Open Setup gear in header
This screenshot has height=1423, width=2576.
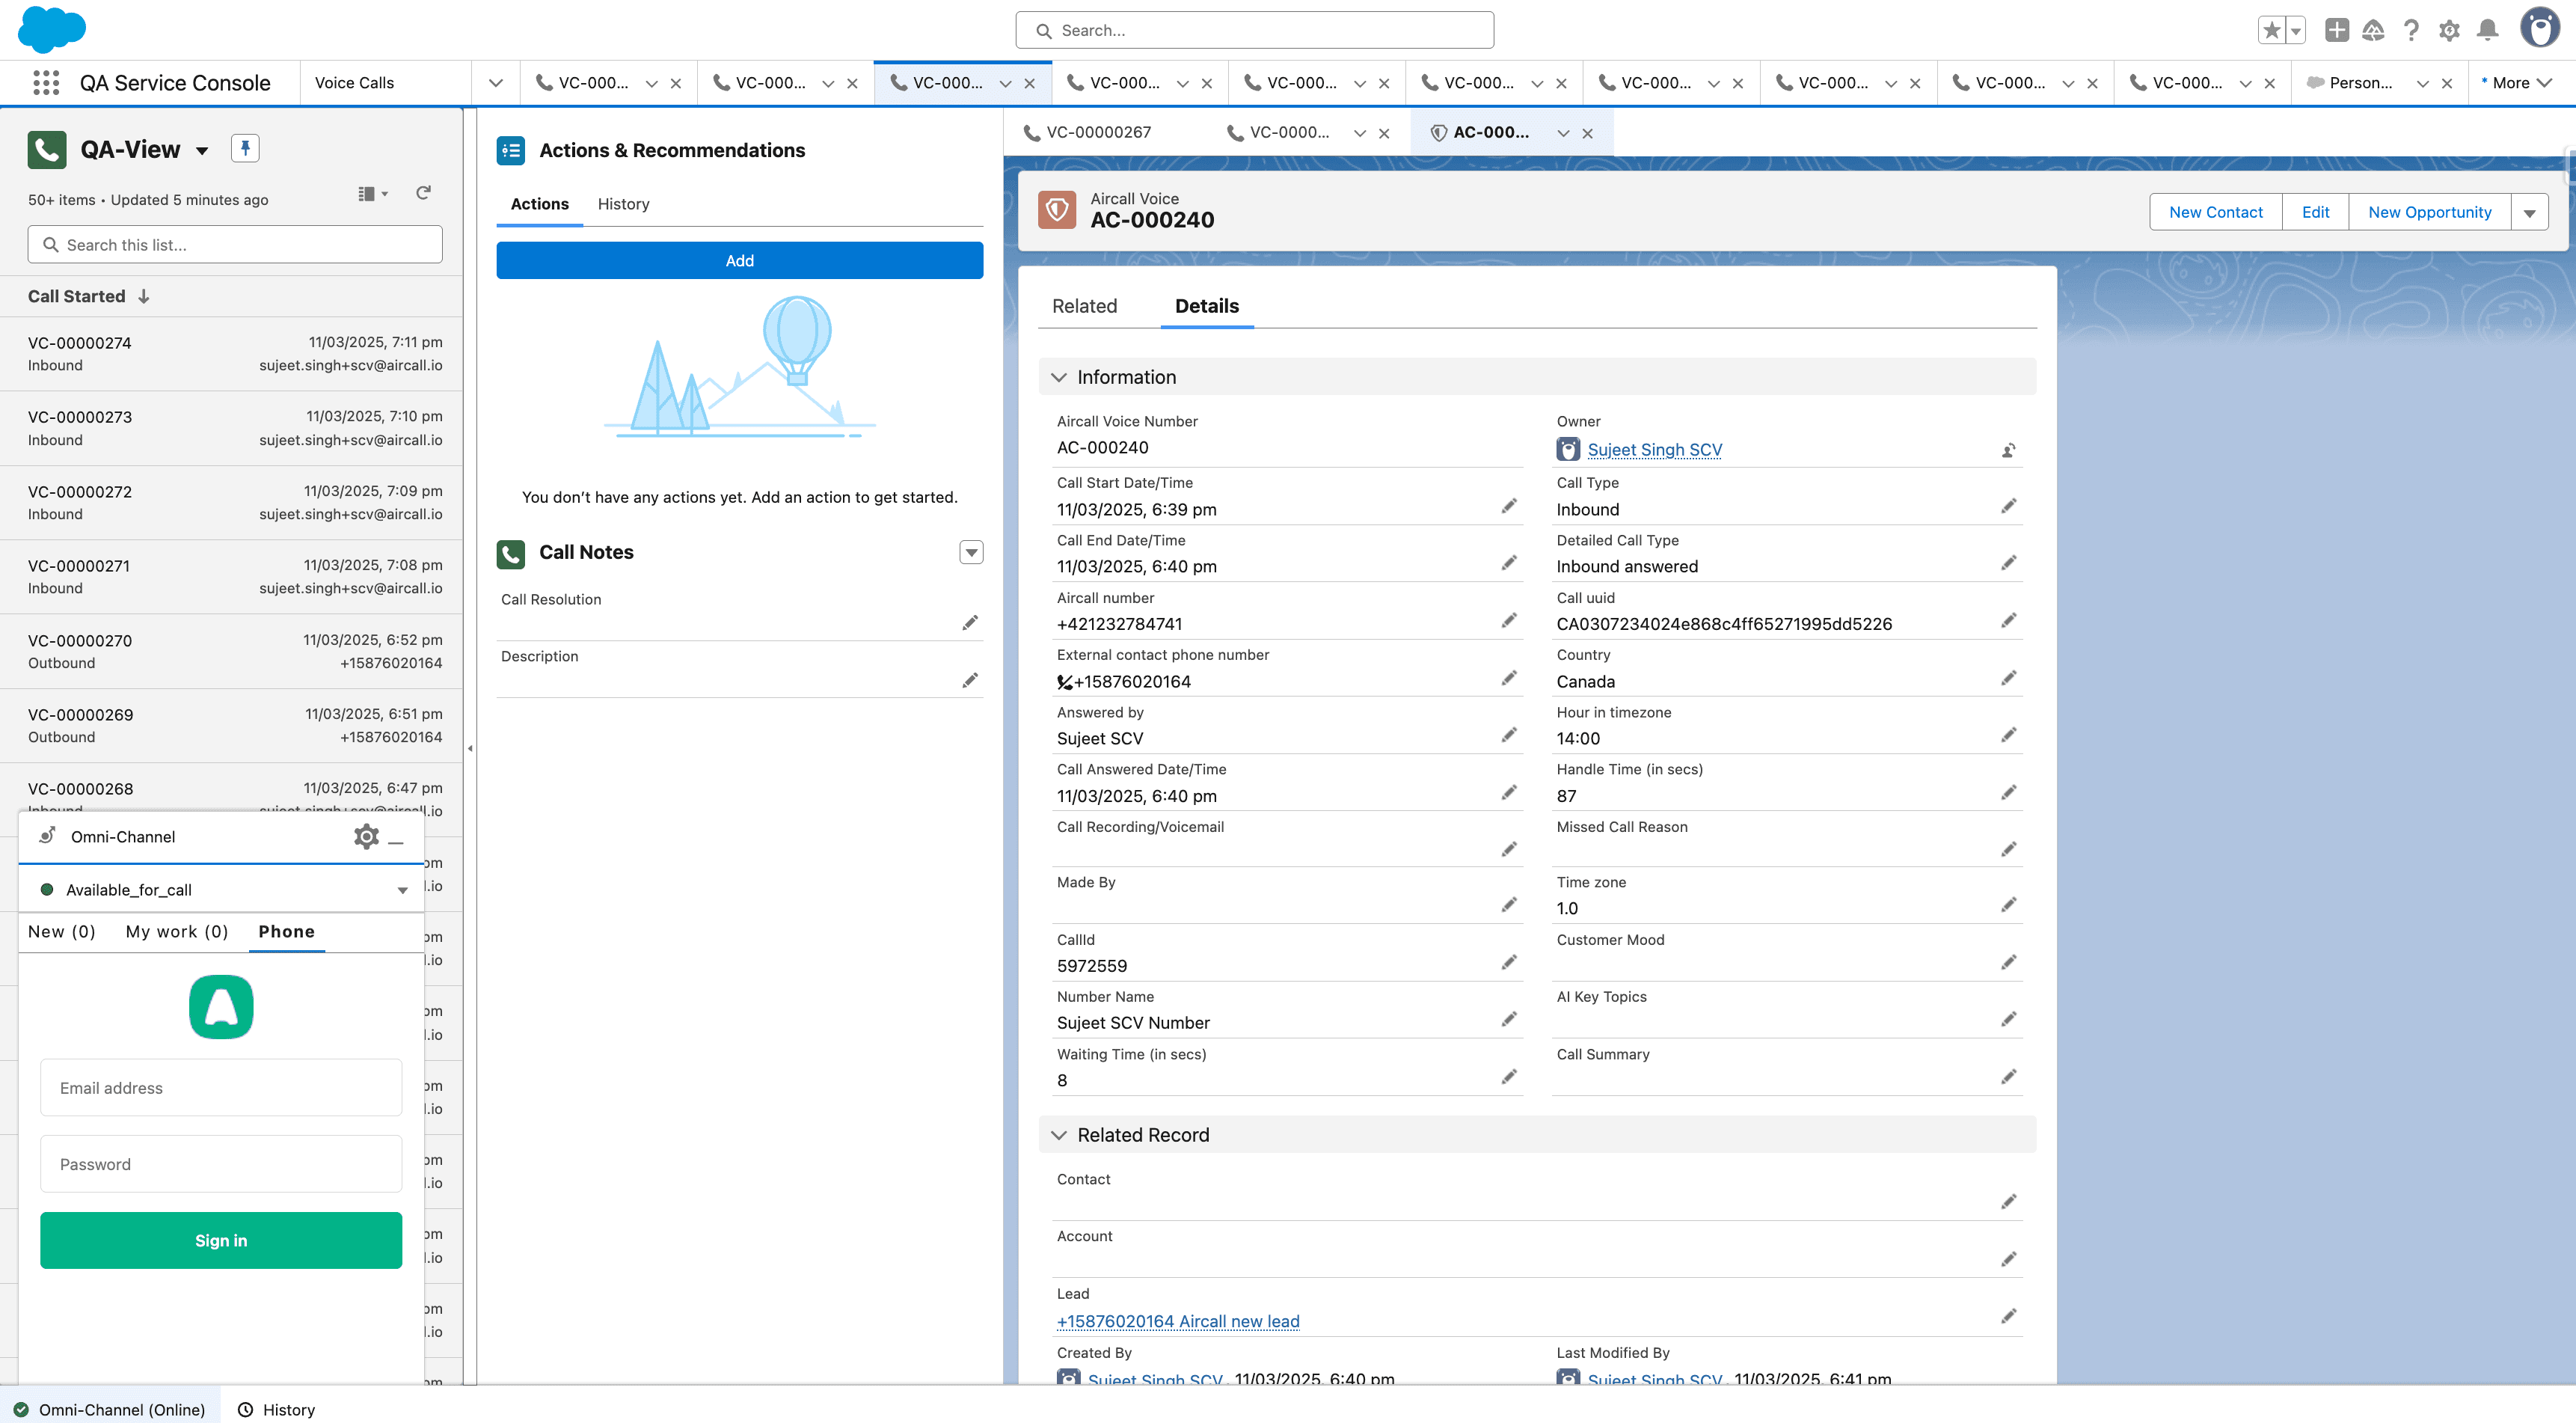click(2449, 30)
